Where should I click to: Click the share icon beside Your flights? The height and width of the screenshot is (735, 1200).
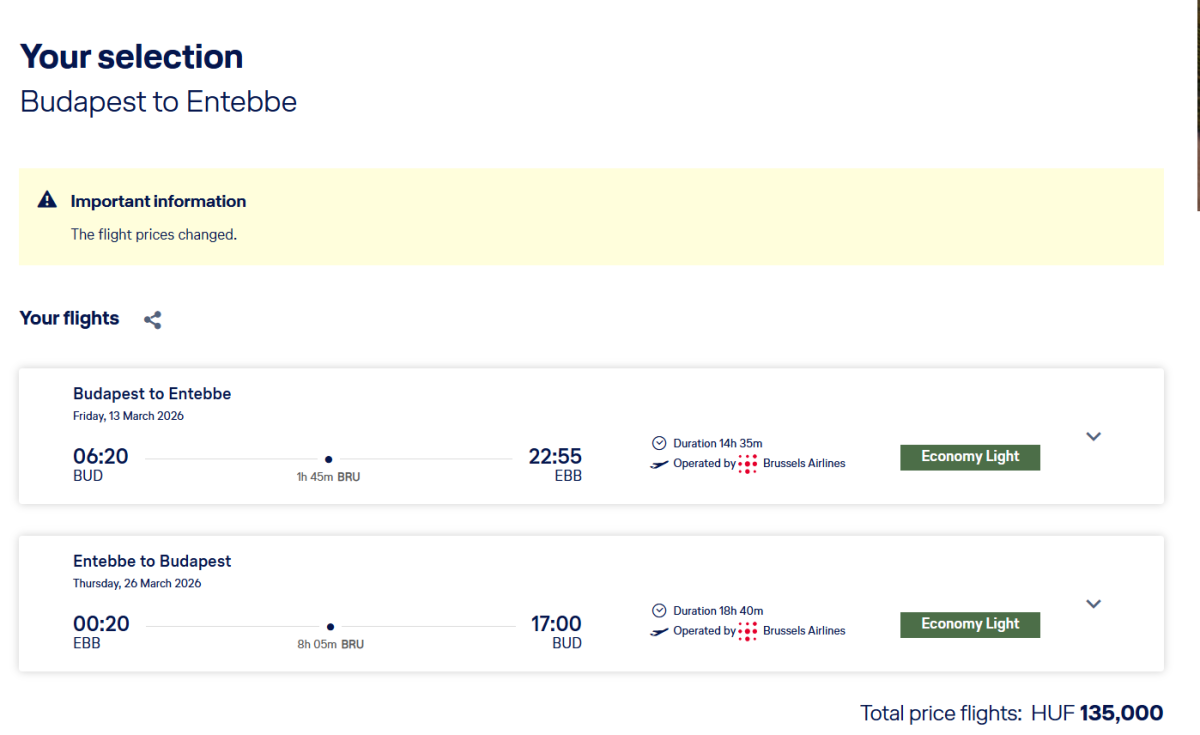coord(152,320)
